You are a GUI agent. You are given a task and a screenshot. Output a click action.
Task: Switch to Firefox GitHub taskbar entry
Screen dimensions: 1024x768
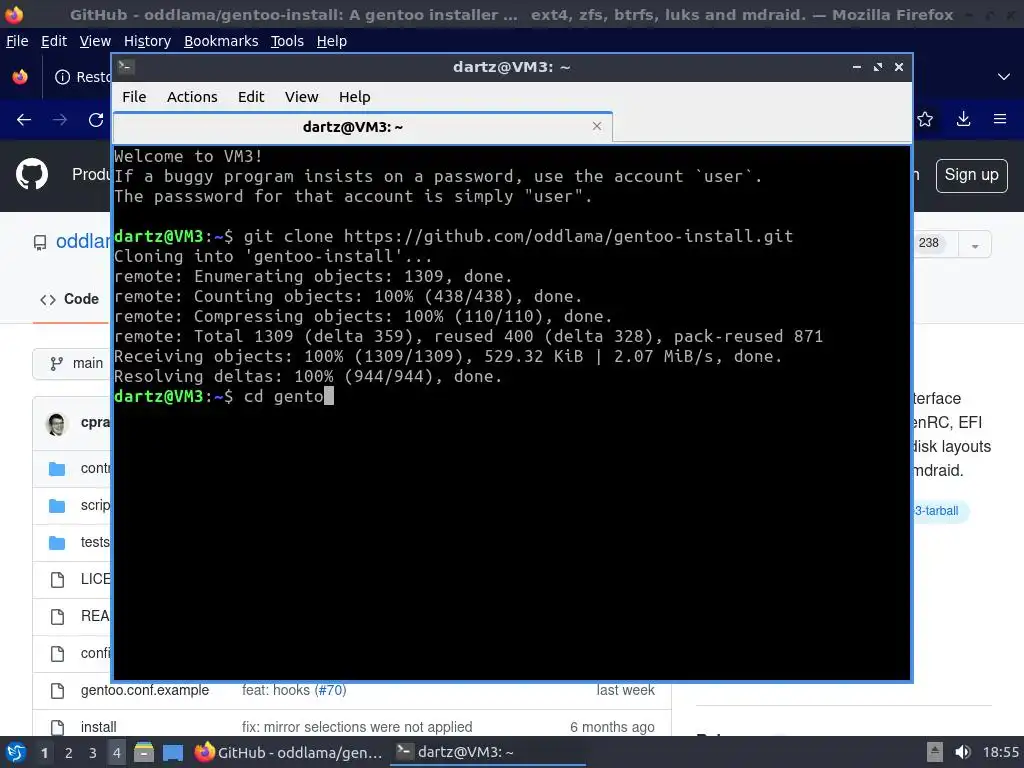click(x=289, y=752)
